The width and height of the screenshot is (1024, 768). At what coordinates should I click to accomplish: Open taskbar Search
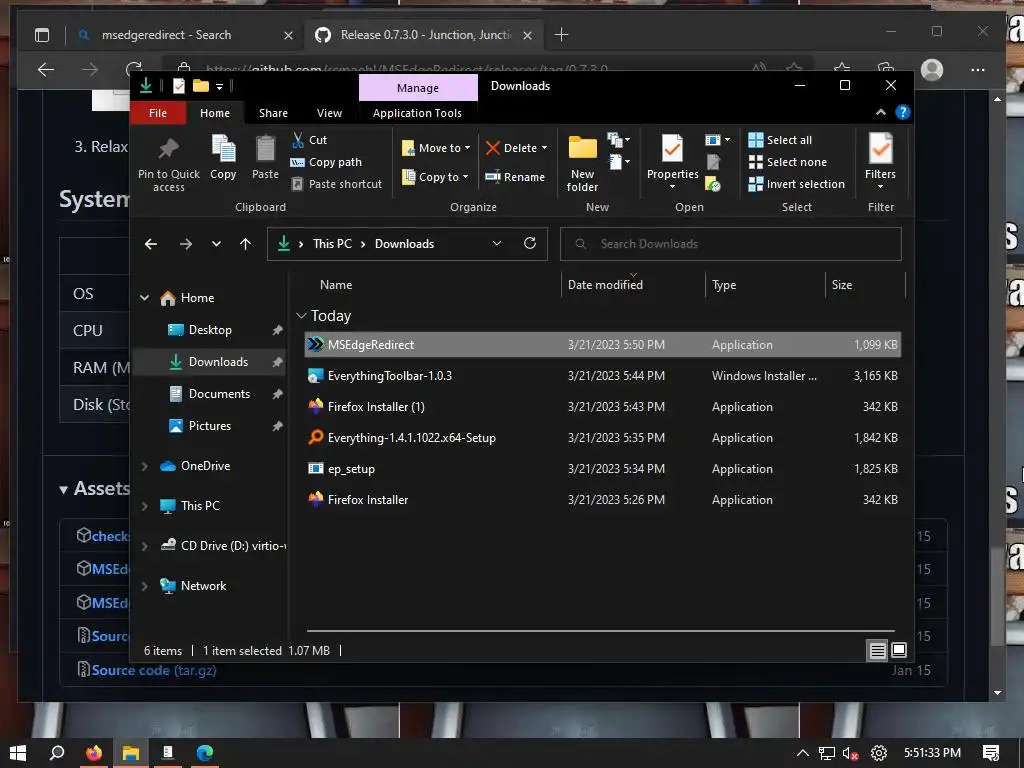click(x=57, y=753)
